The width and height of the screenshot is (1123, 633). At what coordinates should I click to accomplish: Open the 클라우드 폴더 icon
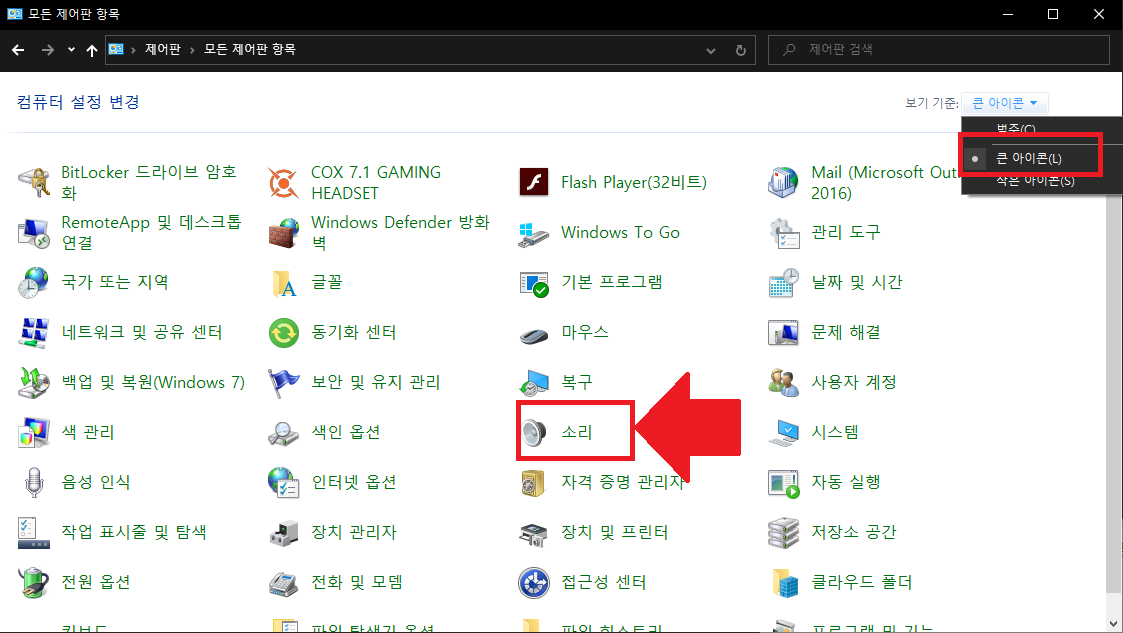pyautogui.click(x=784, y=582)
